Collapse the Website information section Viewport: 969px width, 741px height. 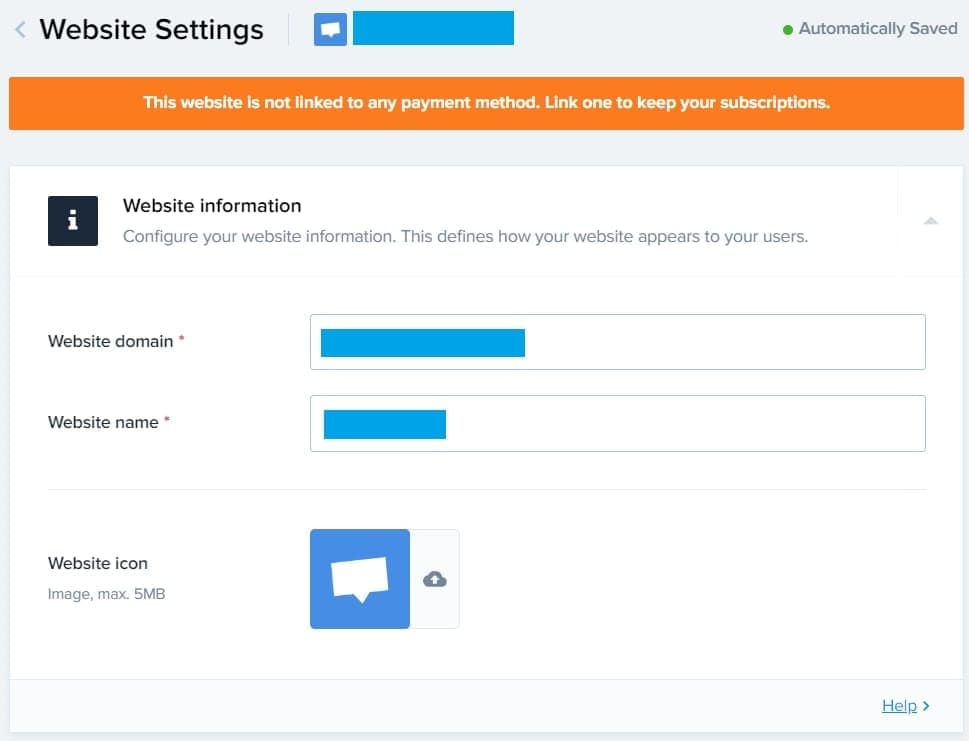[931, 221]
